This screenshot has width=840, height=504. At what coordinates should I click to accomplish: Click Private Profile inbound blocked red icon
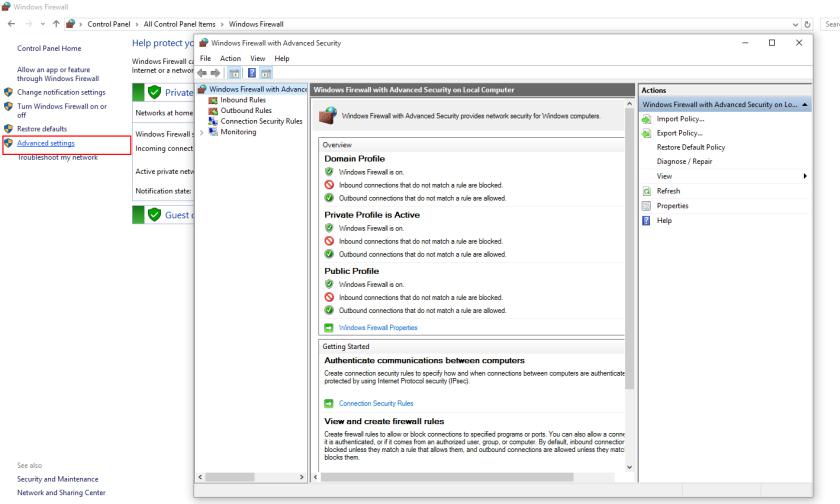[x=329, y=241]
